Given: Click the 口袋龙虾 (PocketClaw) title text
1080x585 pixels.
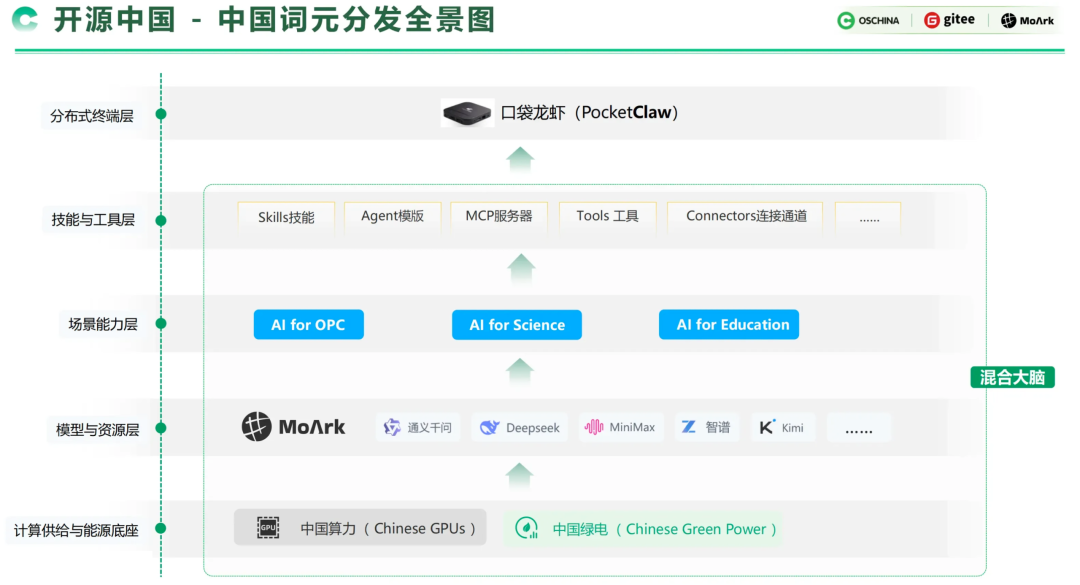Looking at the screenshot, I should point(590,112).
